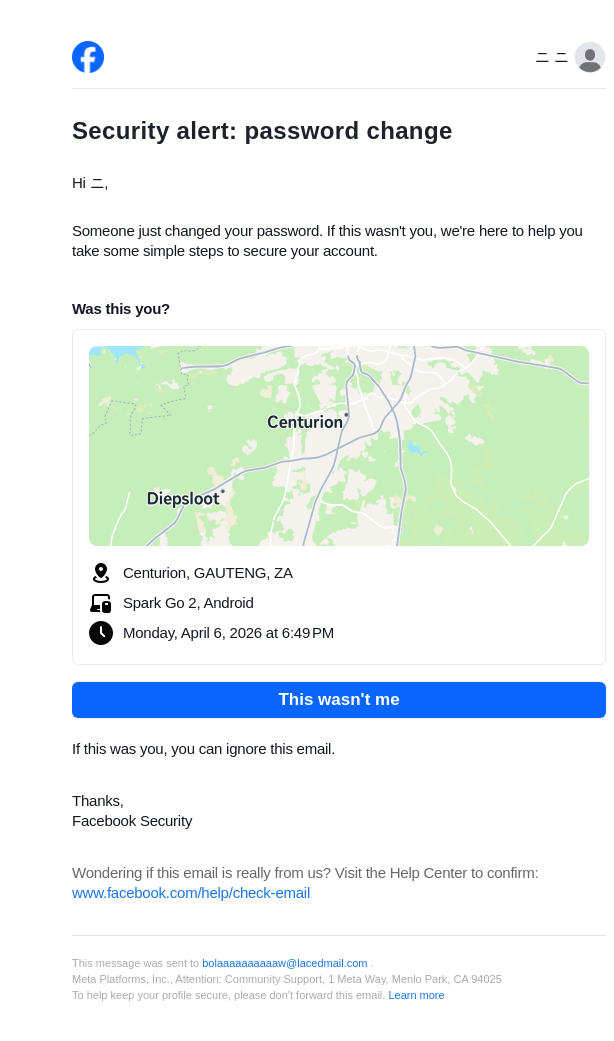Click the "Facebook Security" signature text
The height and width of the screenshot is (1041, 614).
(132, 821)
